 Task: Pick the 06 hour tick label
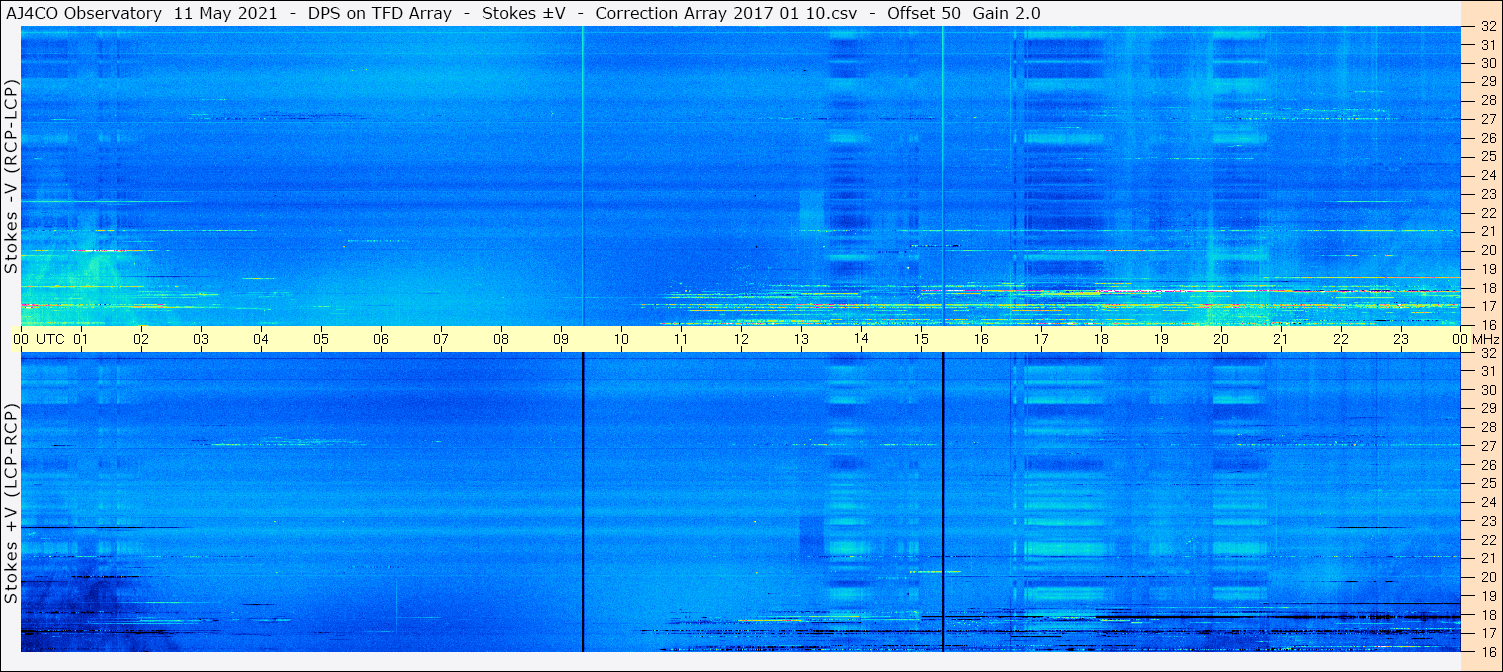tap(381, 339)
